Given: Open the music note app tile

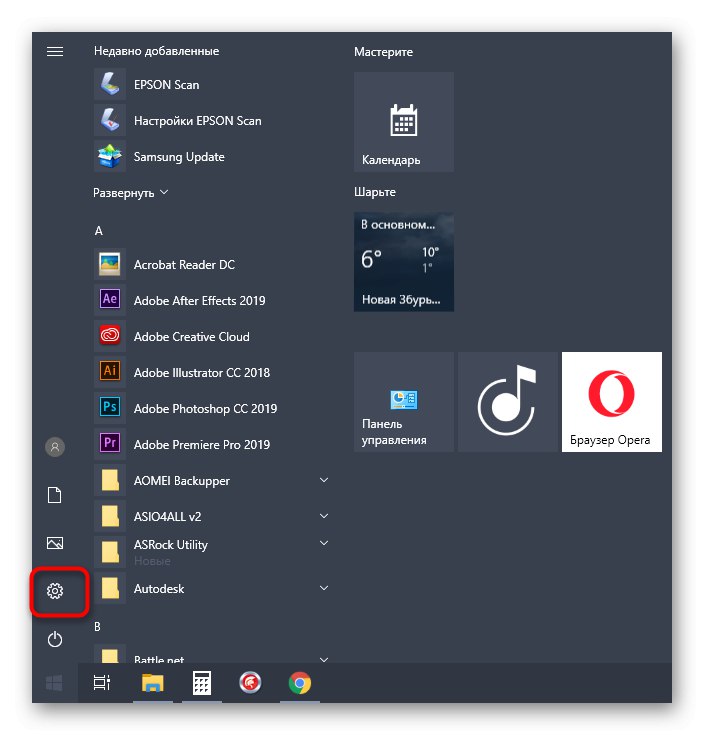Looking at the screenshot, I should click(508, 402).
